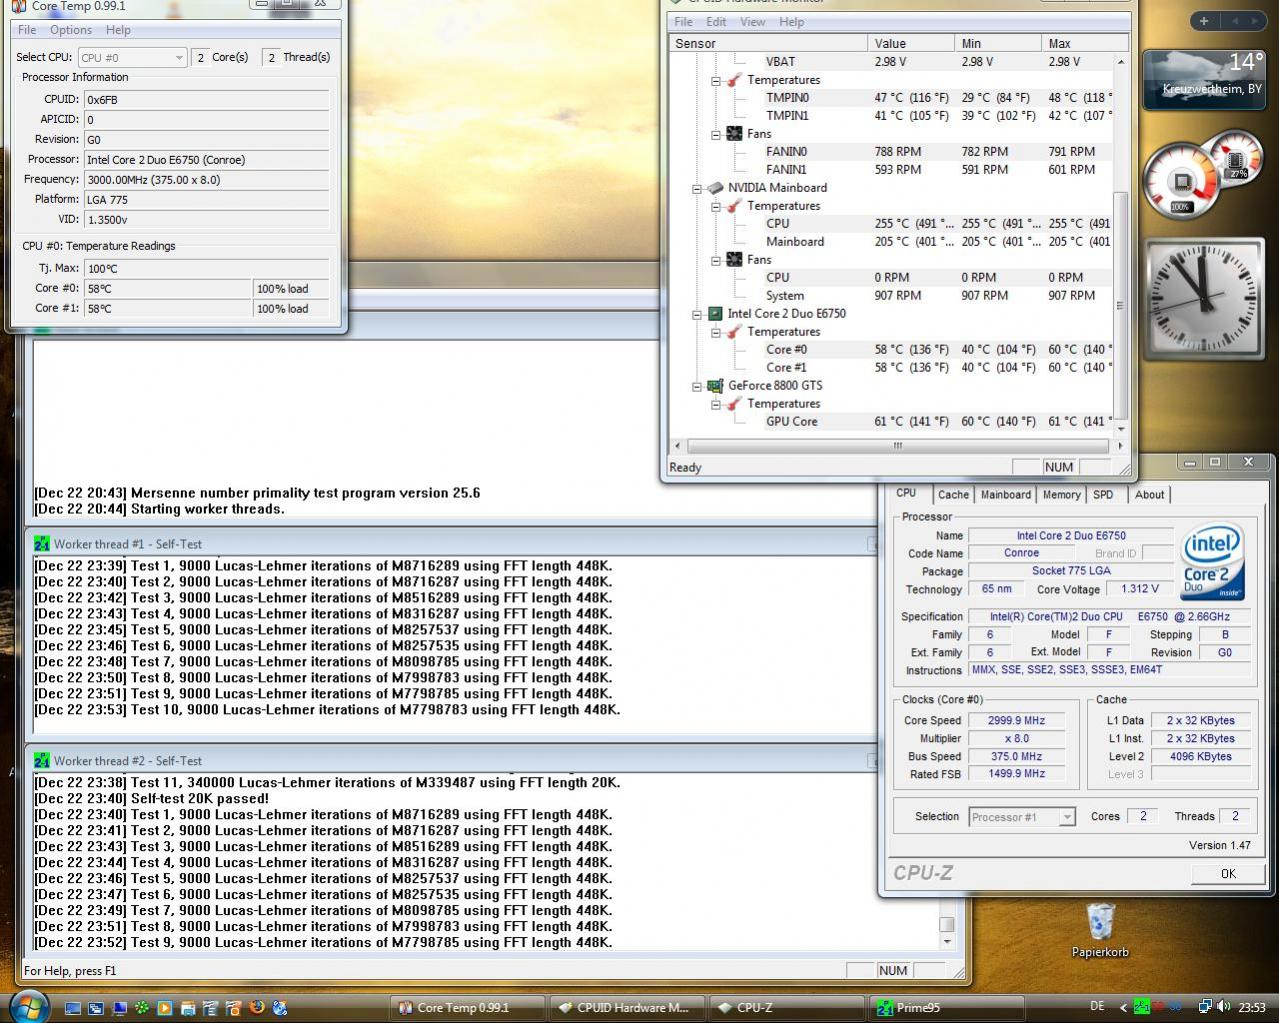1279x1023 pixels.
Task: Switch to Mainboard tab in CPU-Z
Action: [1005, 495]
